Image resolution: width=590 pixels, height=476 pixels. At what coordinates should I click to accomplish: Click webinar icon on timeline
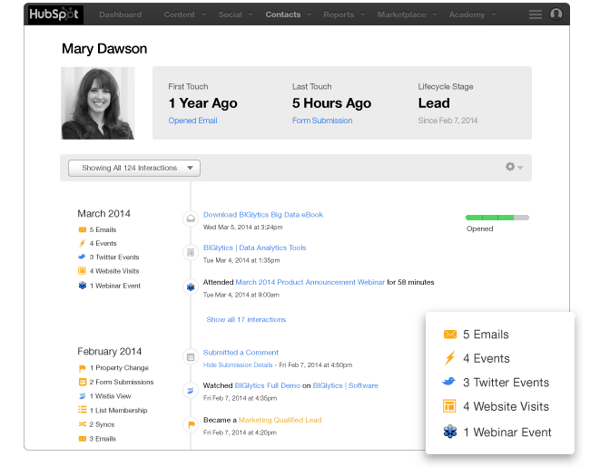191,287
